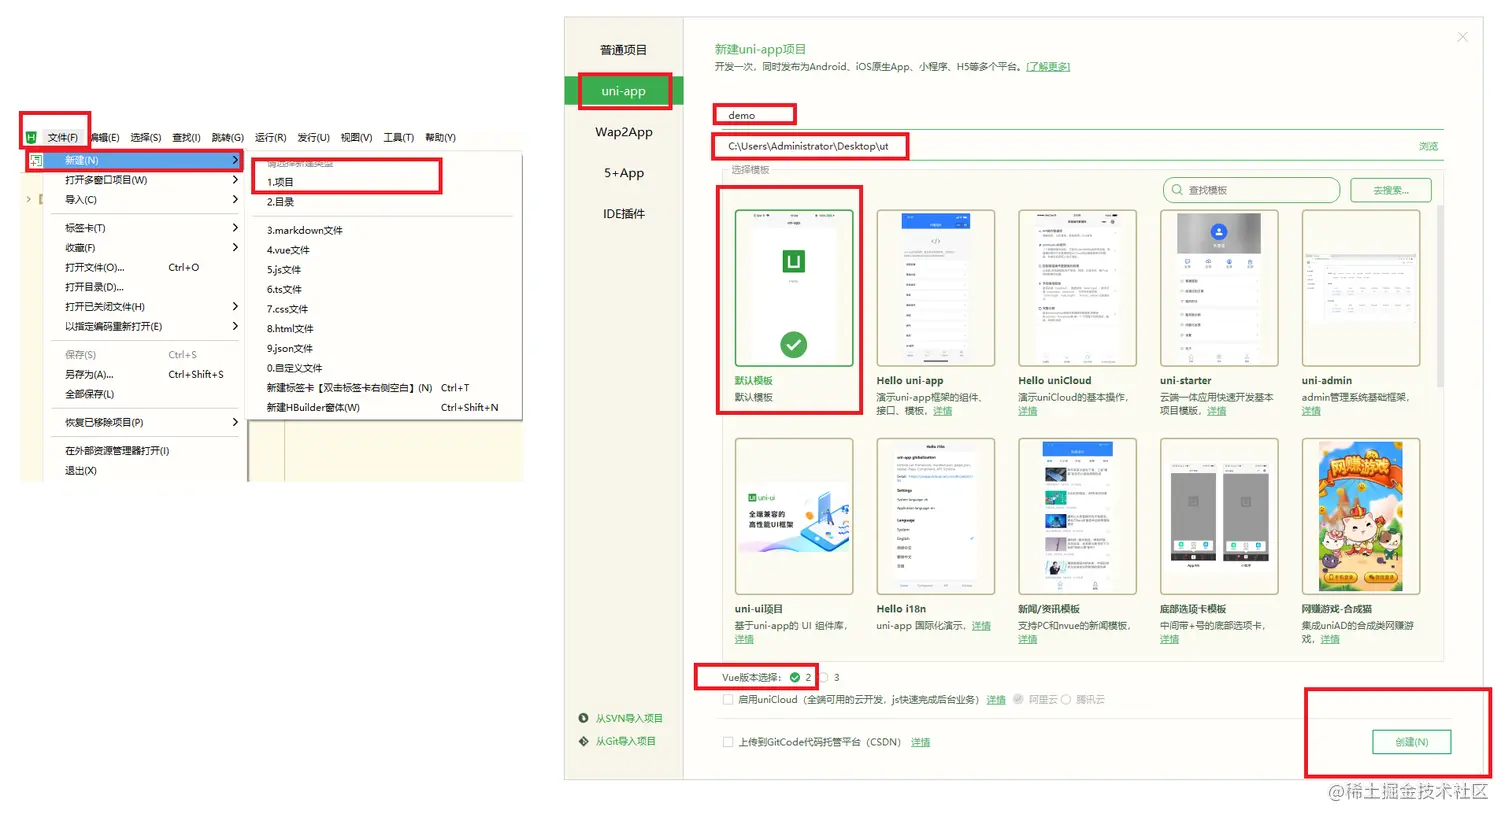The height and width of the screenshot is (825, 1512).
Task: Click the 创建(N) button
Action: click(1411, 742)
